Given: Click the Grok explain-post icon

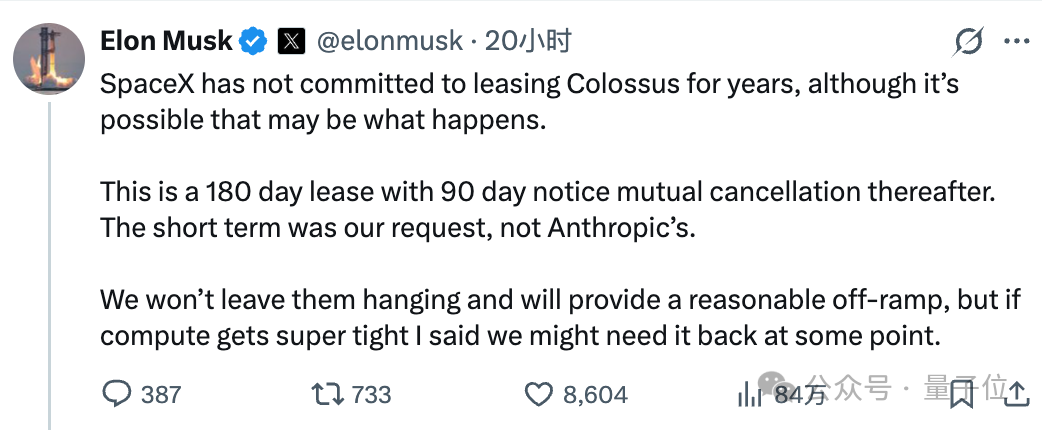Looking at the screenshot, I should tap(968, 43).
